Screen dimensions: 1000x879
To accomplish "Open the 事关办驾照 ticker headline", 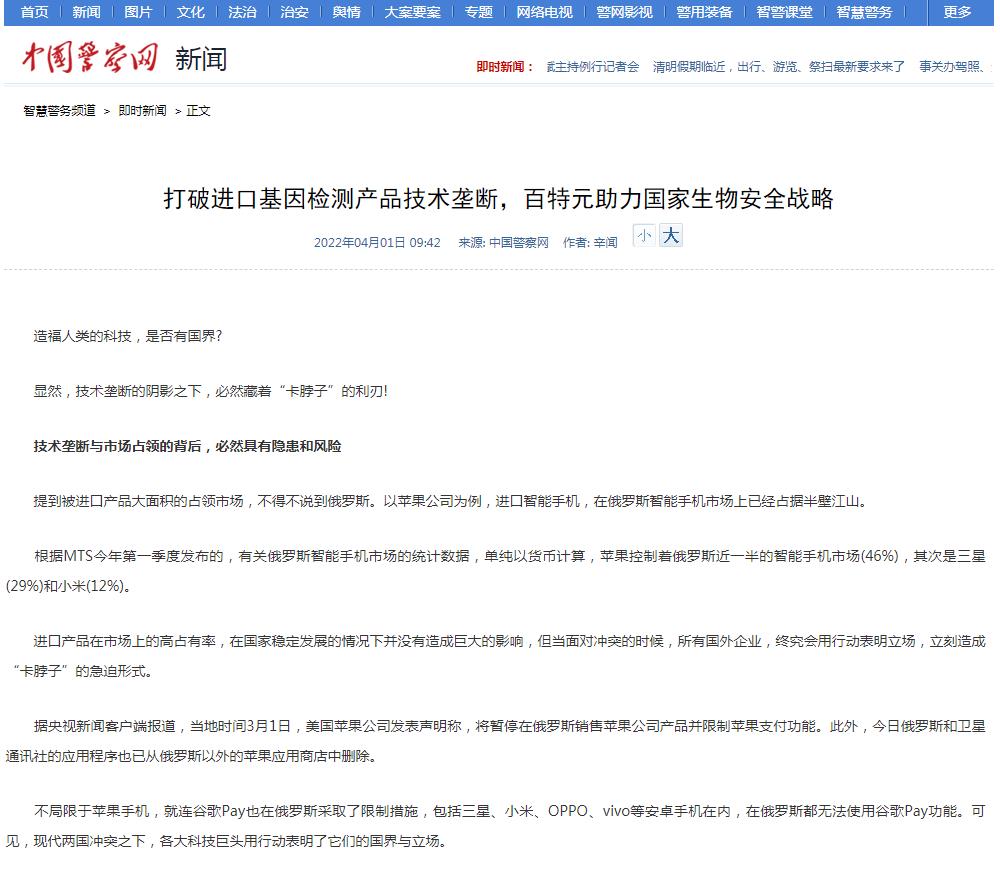I will click(x=955, y=66).
